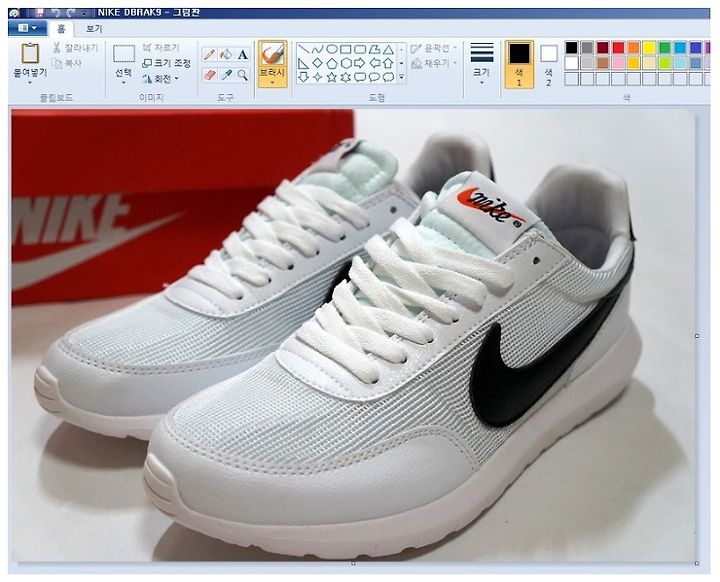Click the canvas bottom-edge resize handle
The image size is (720, 582).
(x=353, y=563)
